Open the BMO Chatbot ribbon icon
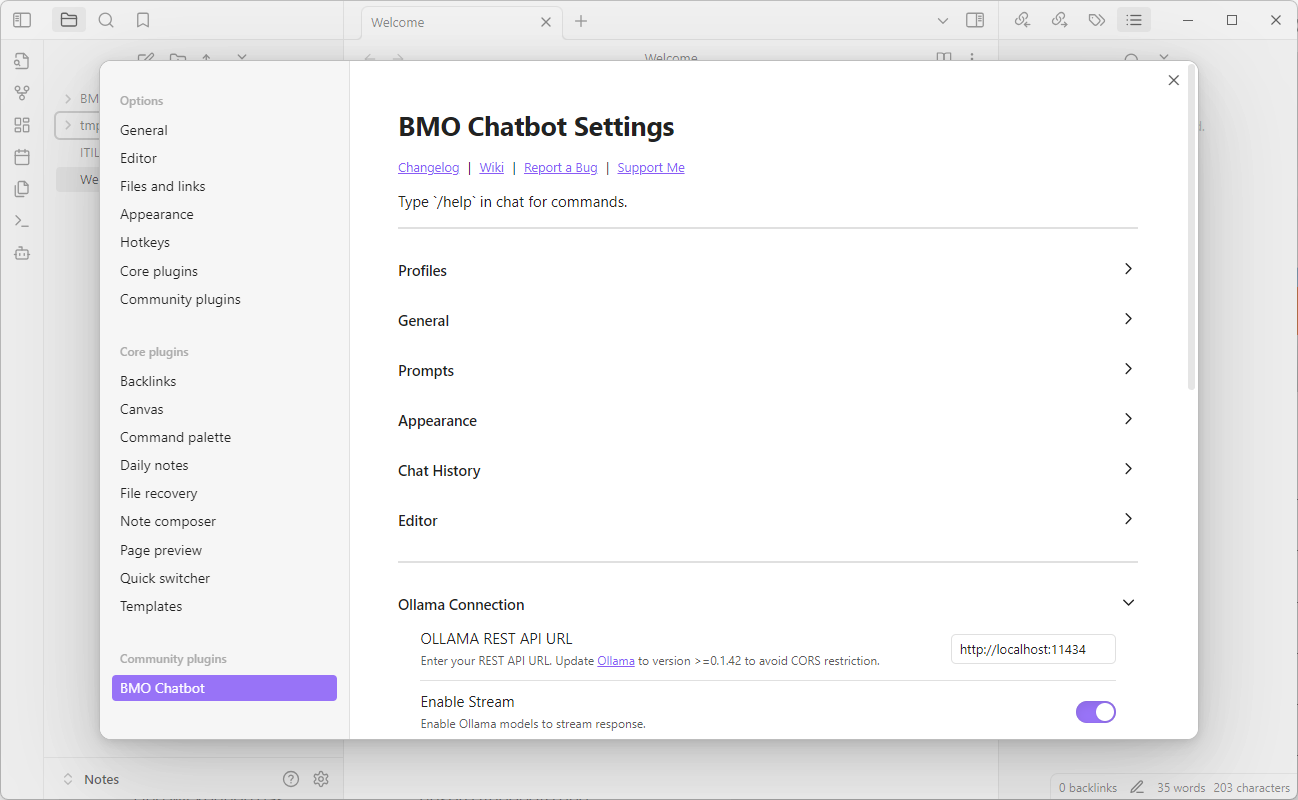1298x800 pixels. [22, 253]
